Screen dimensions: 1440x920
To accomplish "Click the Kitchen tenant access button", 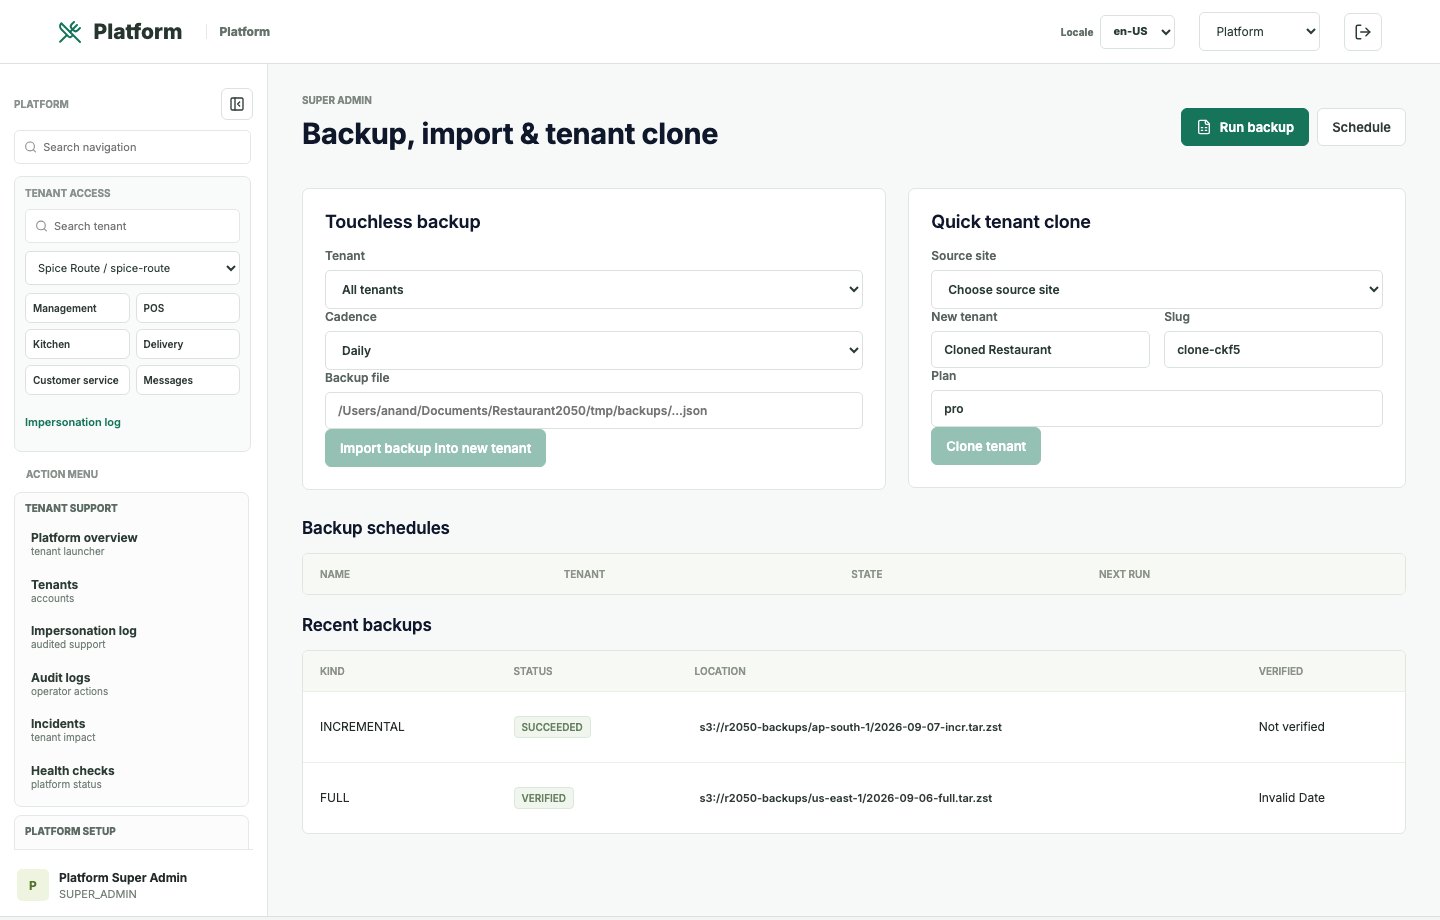I will (x=77, y=344).
